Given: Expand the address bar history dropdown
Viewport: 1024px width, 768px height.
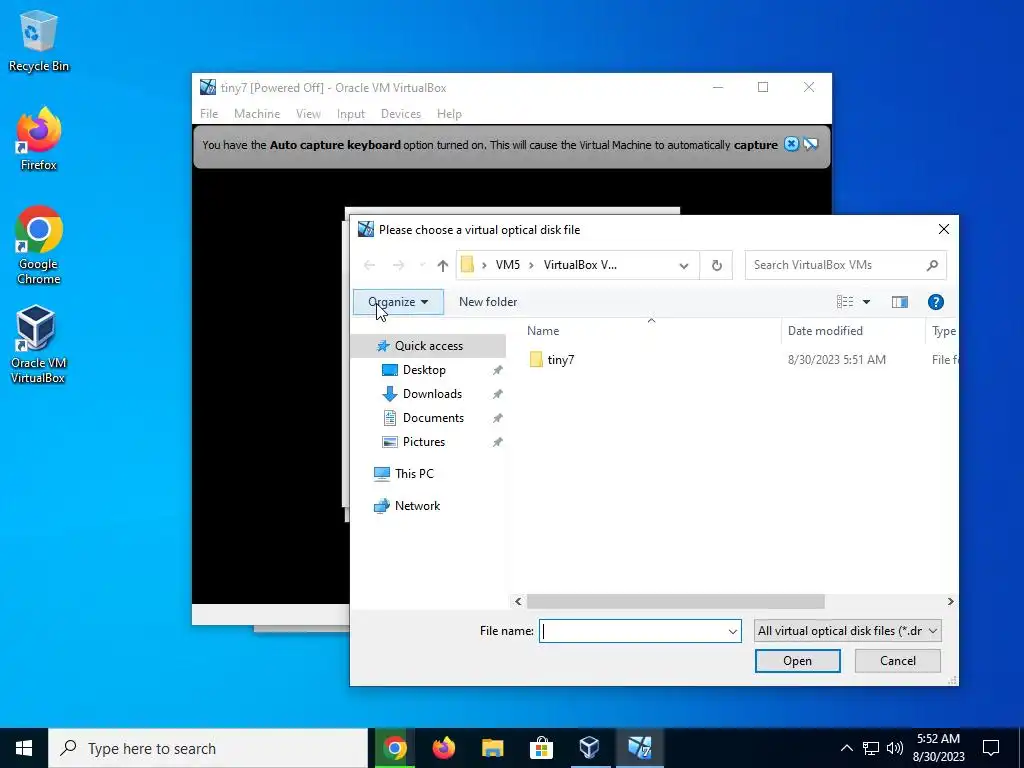Looking at the screenshot, I should tap(684, 265).
